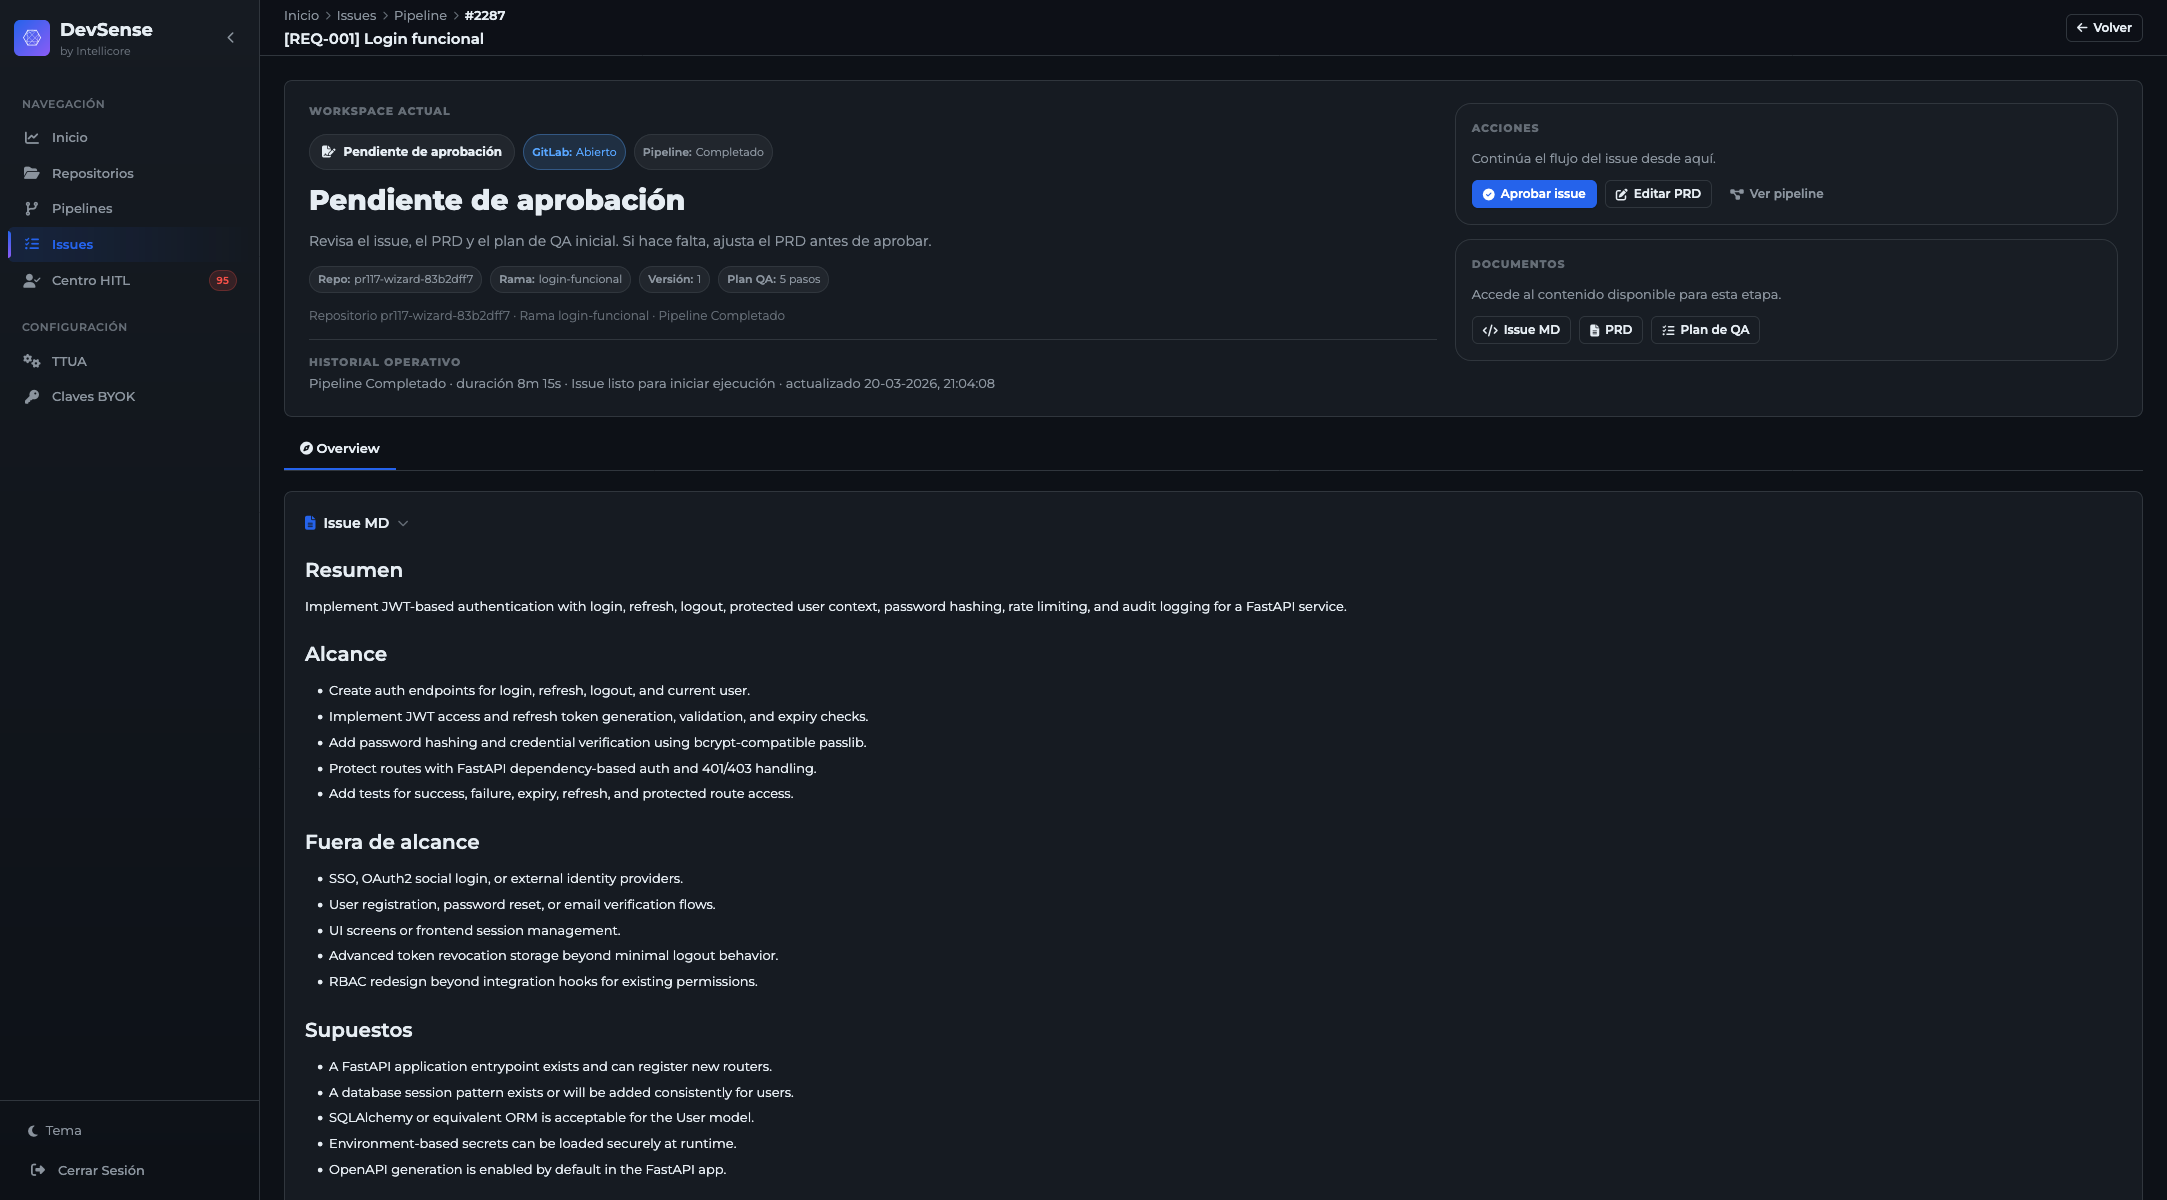Open TTUA configuration settings
Screen dimensions: 2167x1200
(68, 362)
